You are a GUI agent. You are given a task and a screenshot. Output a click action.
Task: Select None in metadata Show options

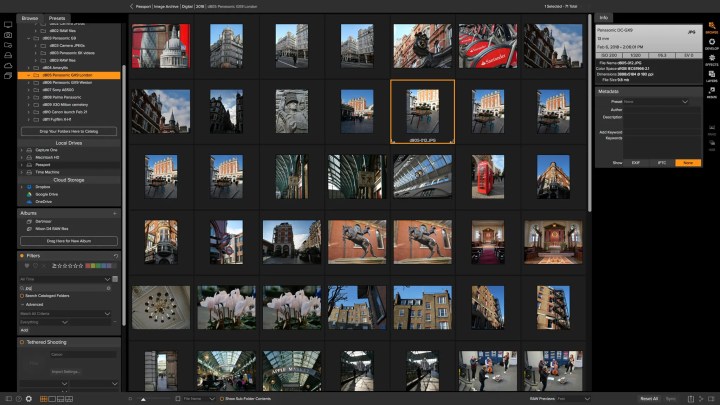(x=688, y=163)
